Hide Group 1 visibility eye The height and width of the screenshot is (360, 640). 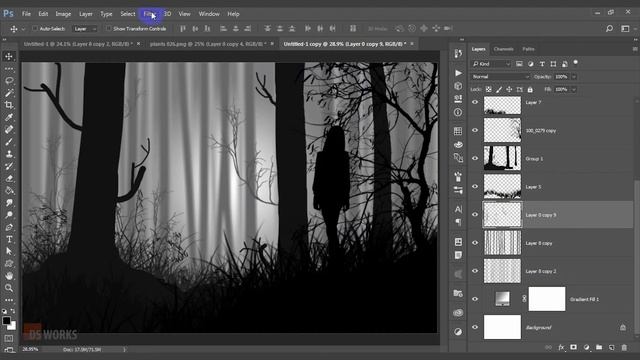coord(475,158)
